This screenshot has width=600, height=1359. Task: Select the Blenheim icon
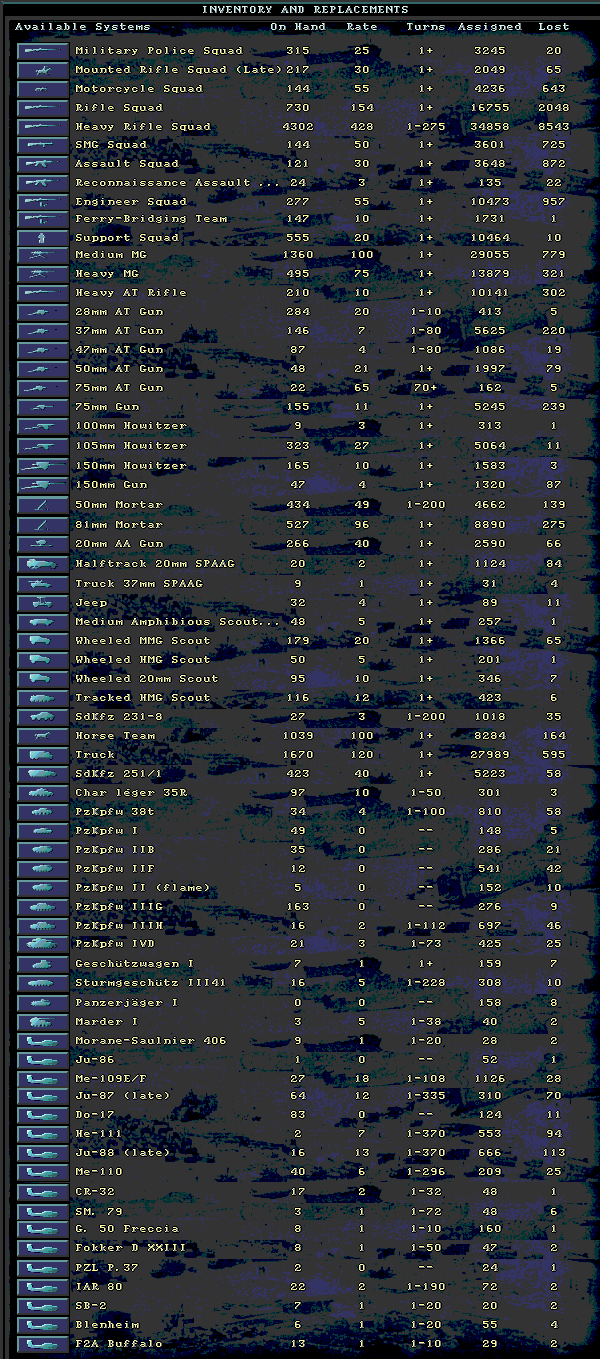point(42,1325)
